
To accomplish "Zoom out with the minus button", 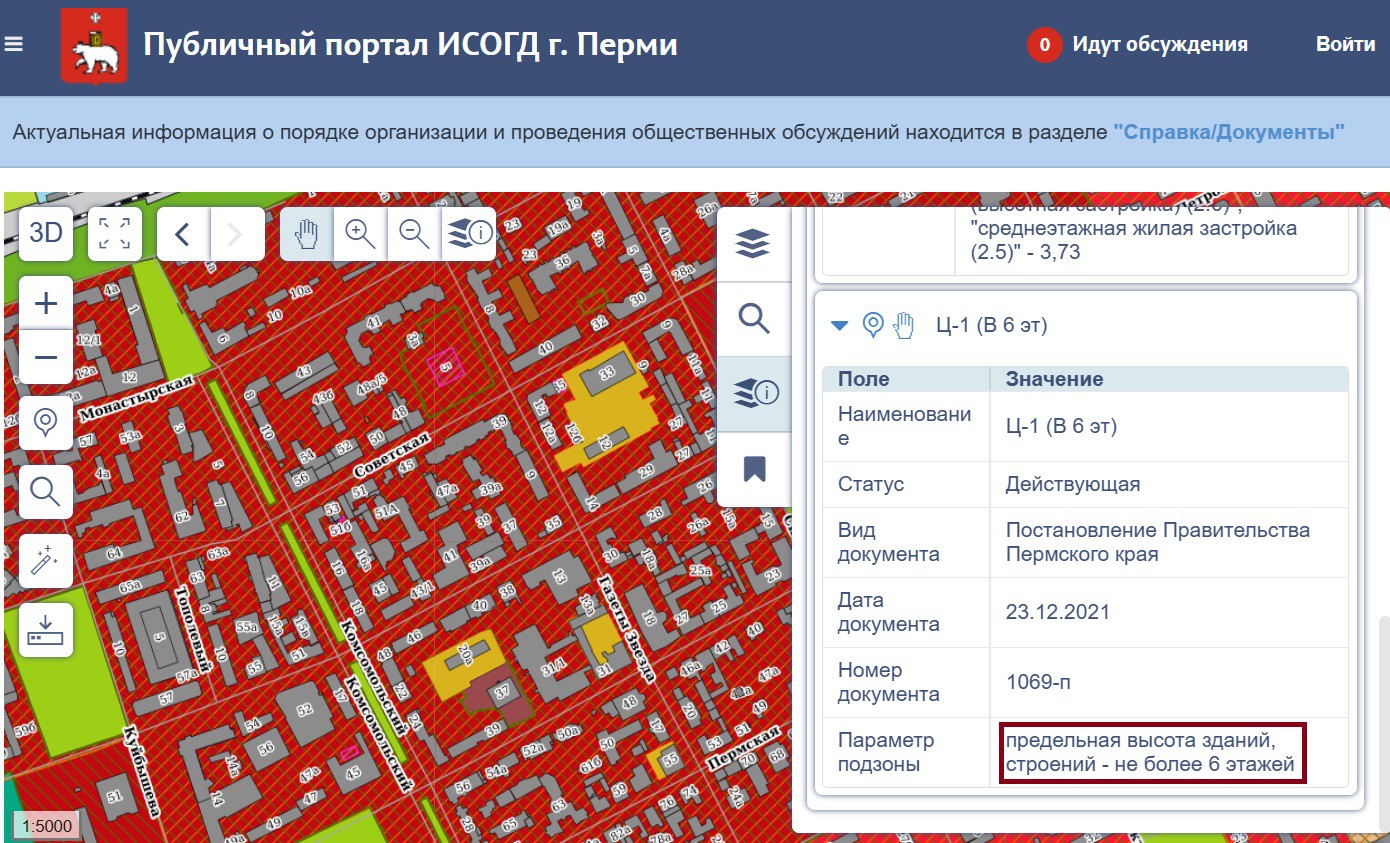I will pos(46,357).
